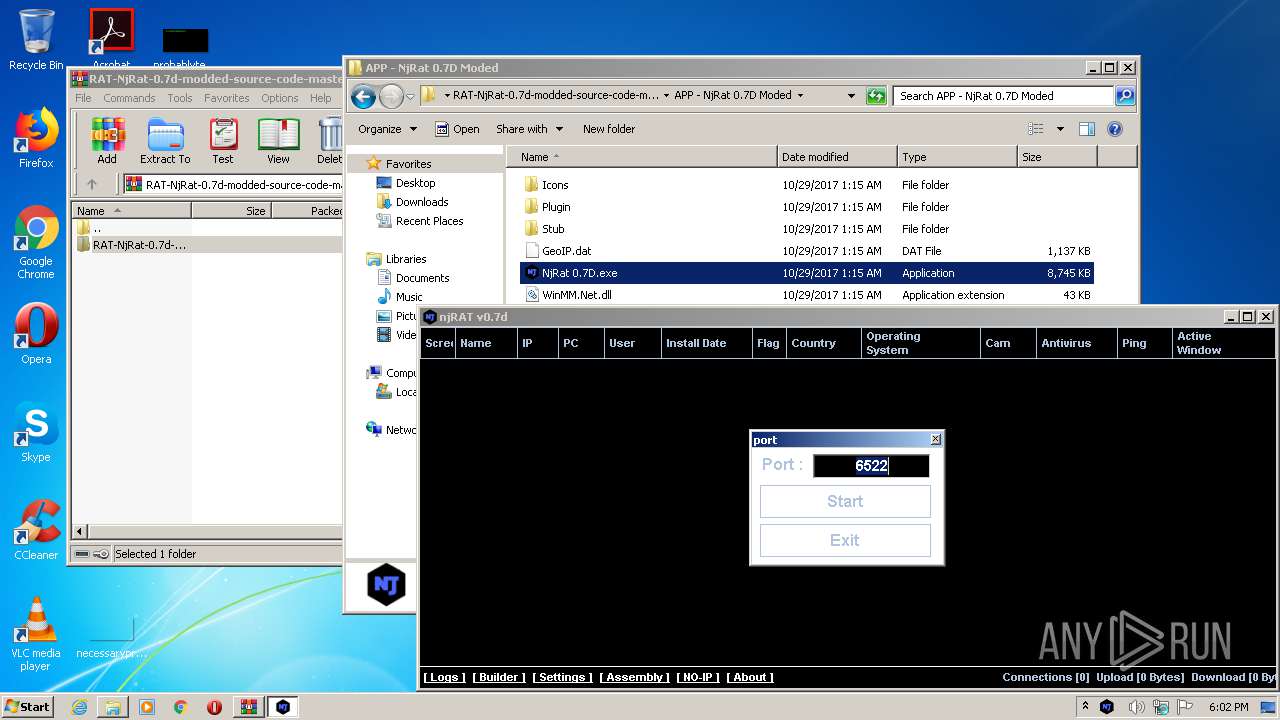Screen dimensions: 1280x720
Task: Click Explorer back navigation arrow
Action: (x=363, y=96)
